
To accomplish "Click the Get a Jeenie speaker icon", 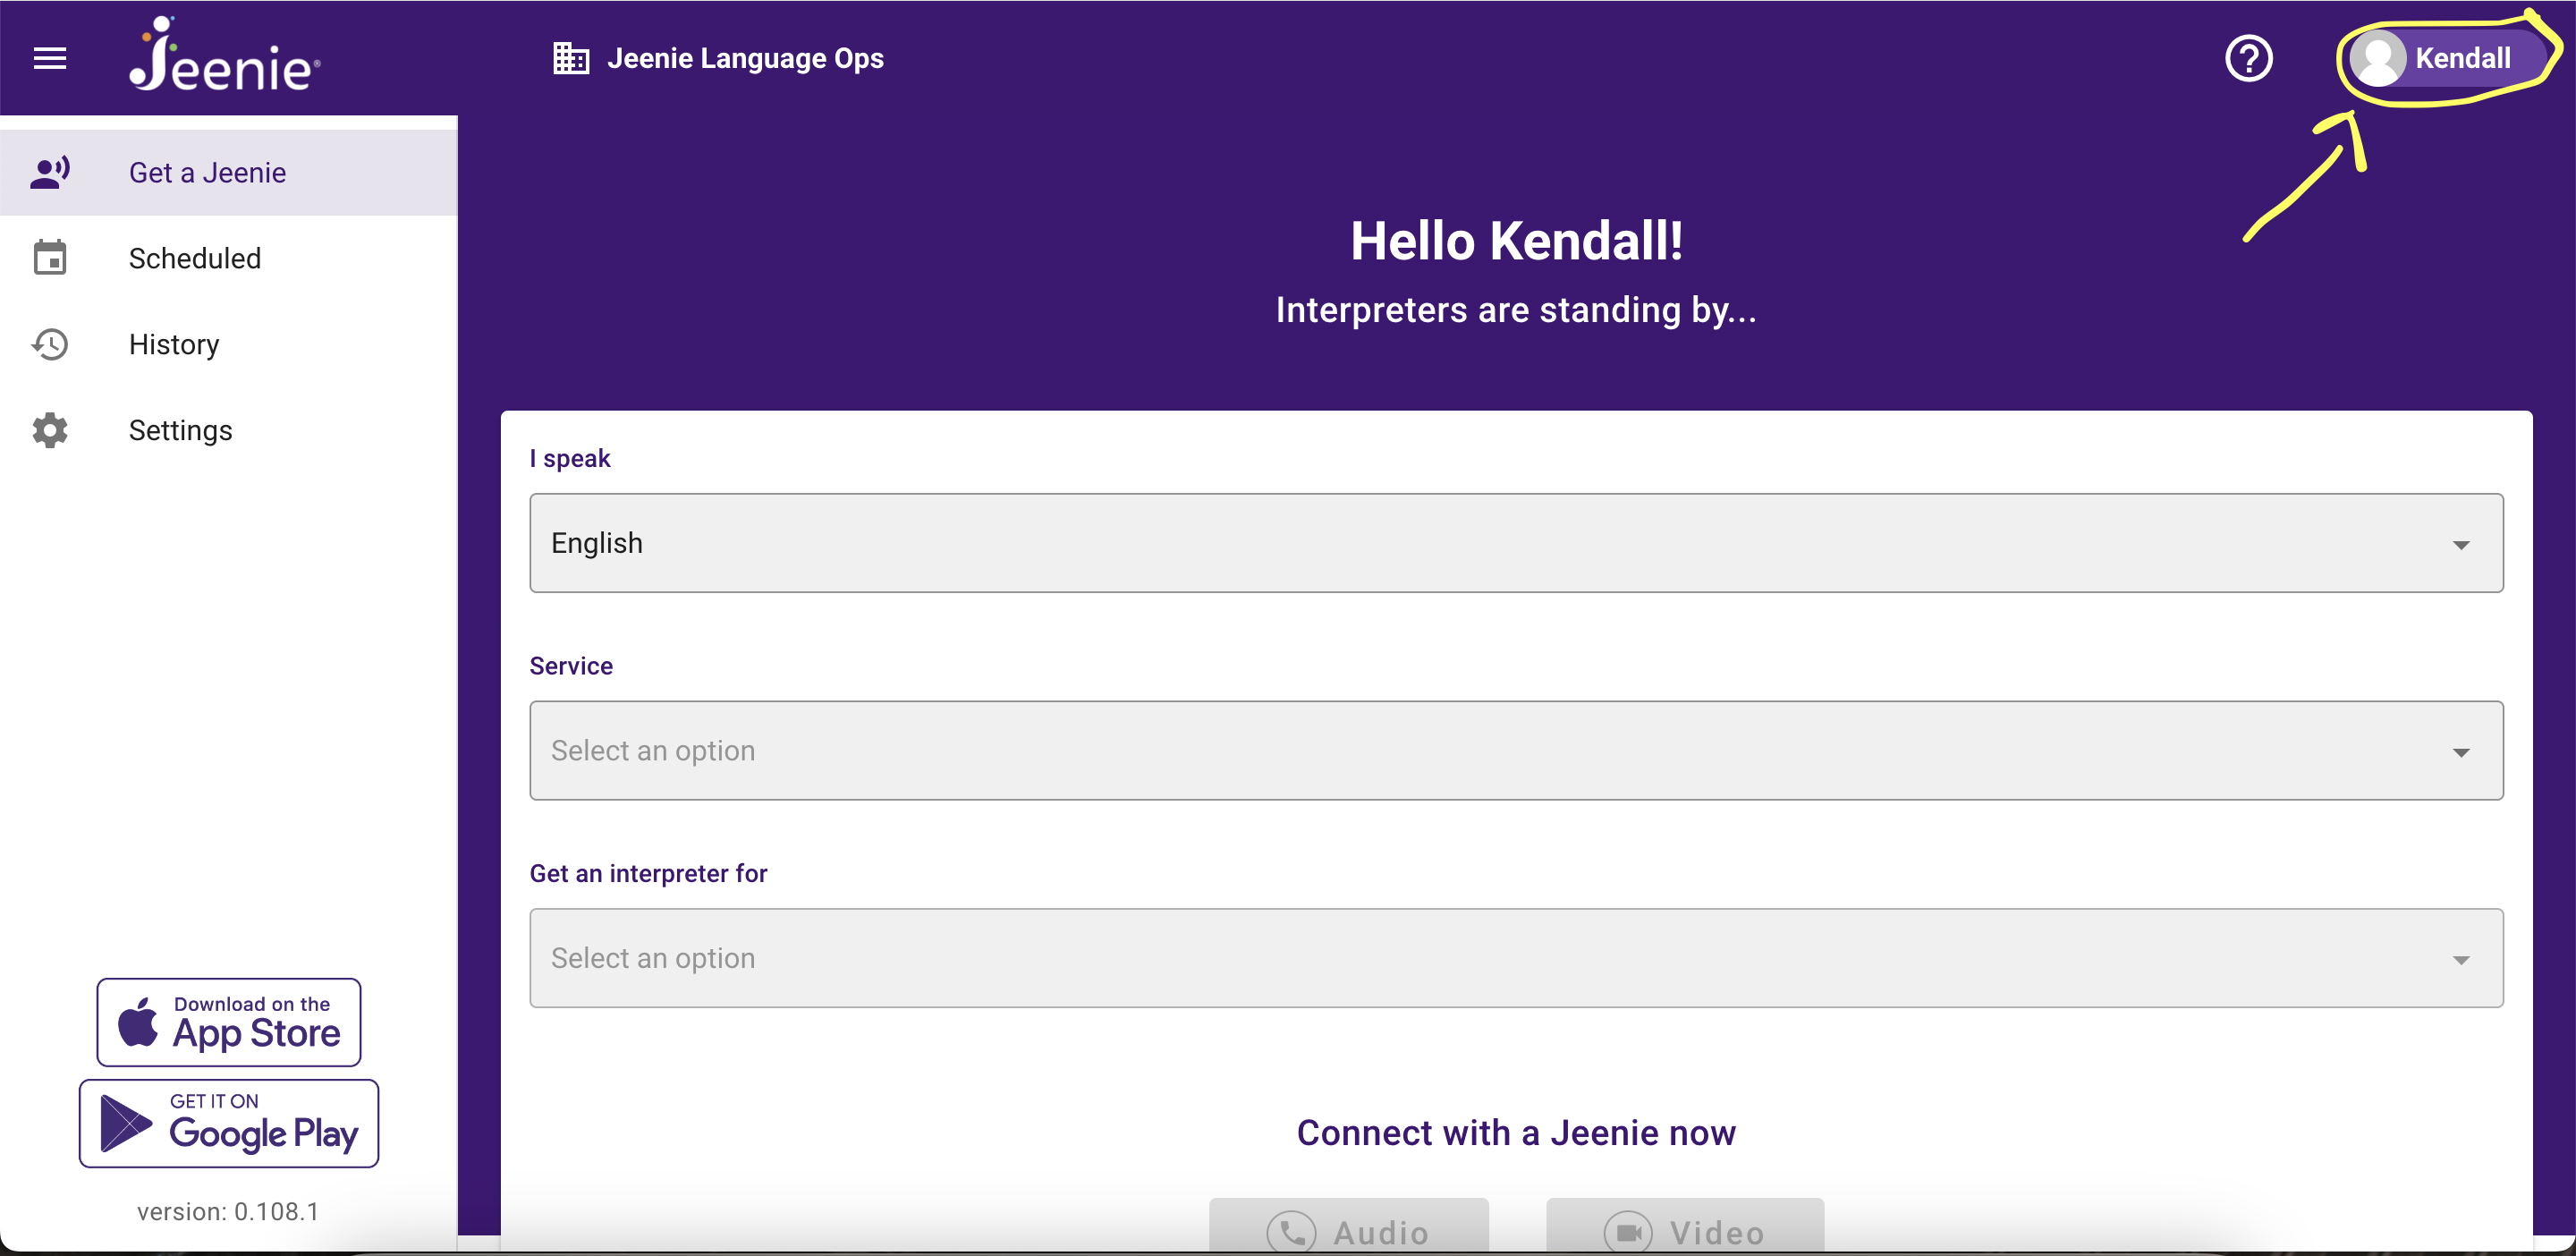I will (x=50, y=172).
